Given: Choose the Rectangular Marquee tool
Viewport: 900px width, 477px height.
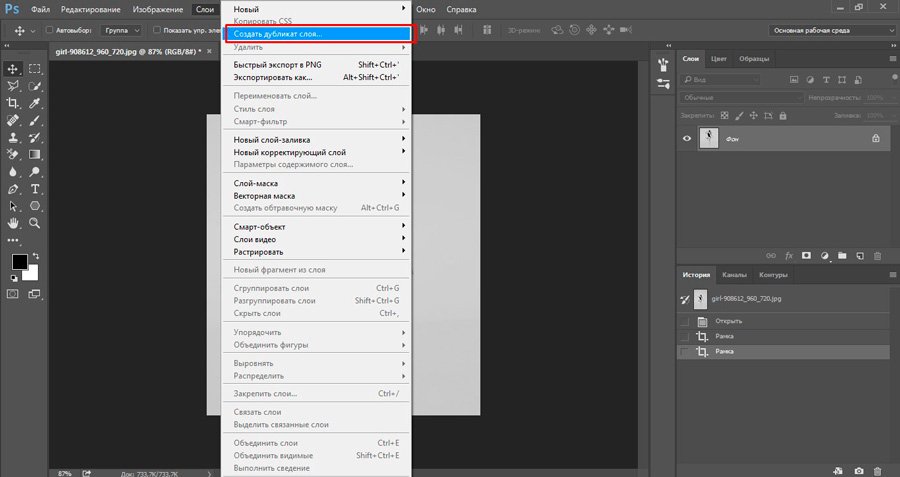Looking at the screenshot, I should [x=35, y=69].
